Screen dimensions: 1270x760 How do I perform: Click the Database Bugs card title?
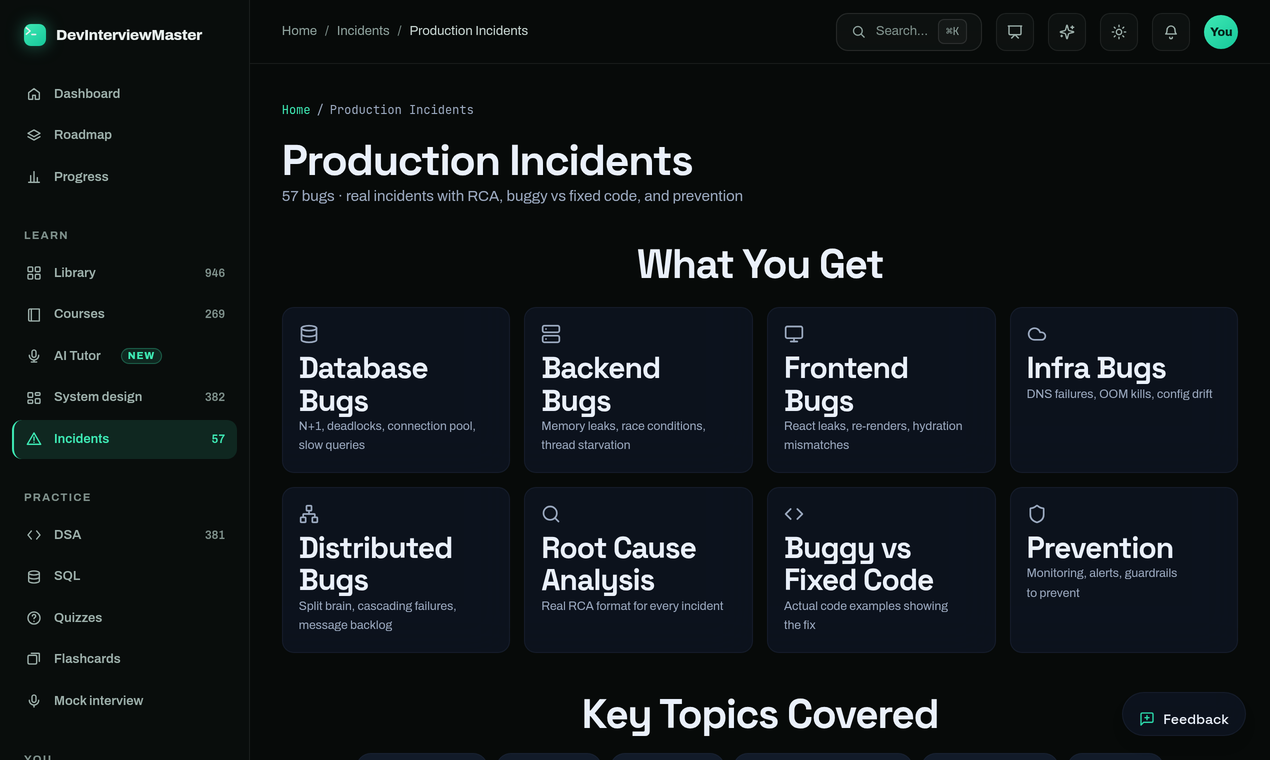pos(363,384)
